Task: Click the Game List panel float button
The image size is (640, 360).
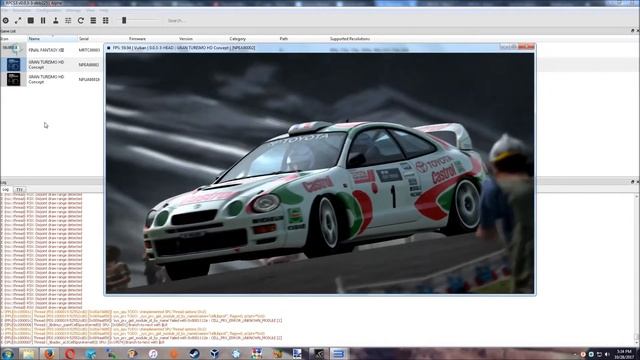Action: [632, 31]
